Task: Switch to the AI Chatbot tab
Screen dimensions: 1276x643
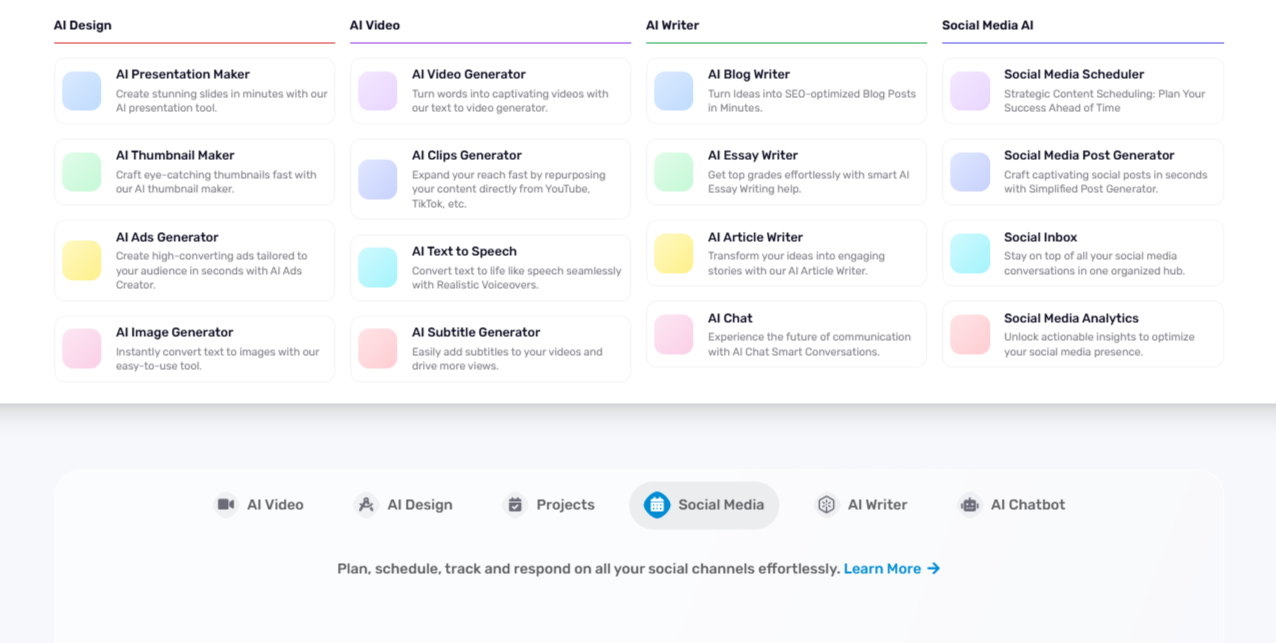Action: point(1011,505)
